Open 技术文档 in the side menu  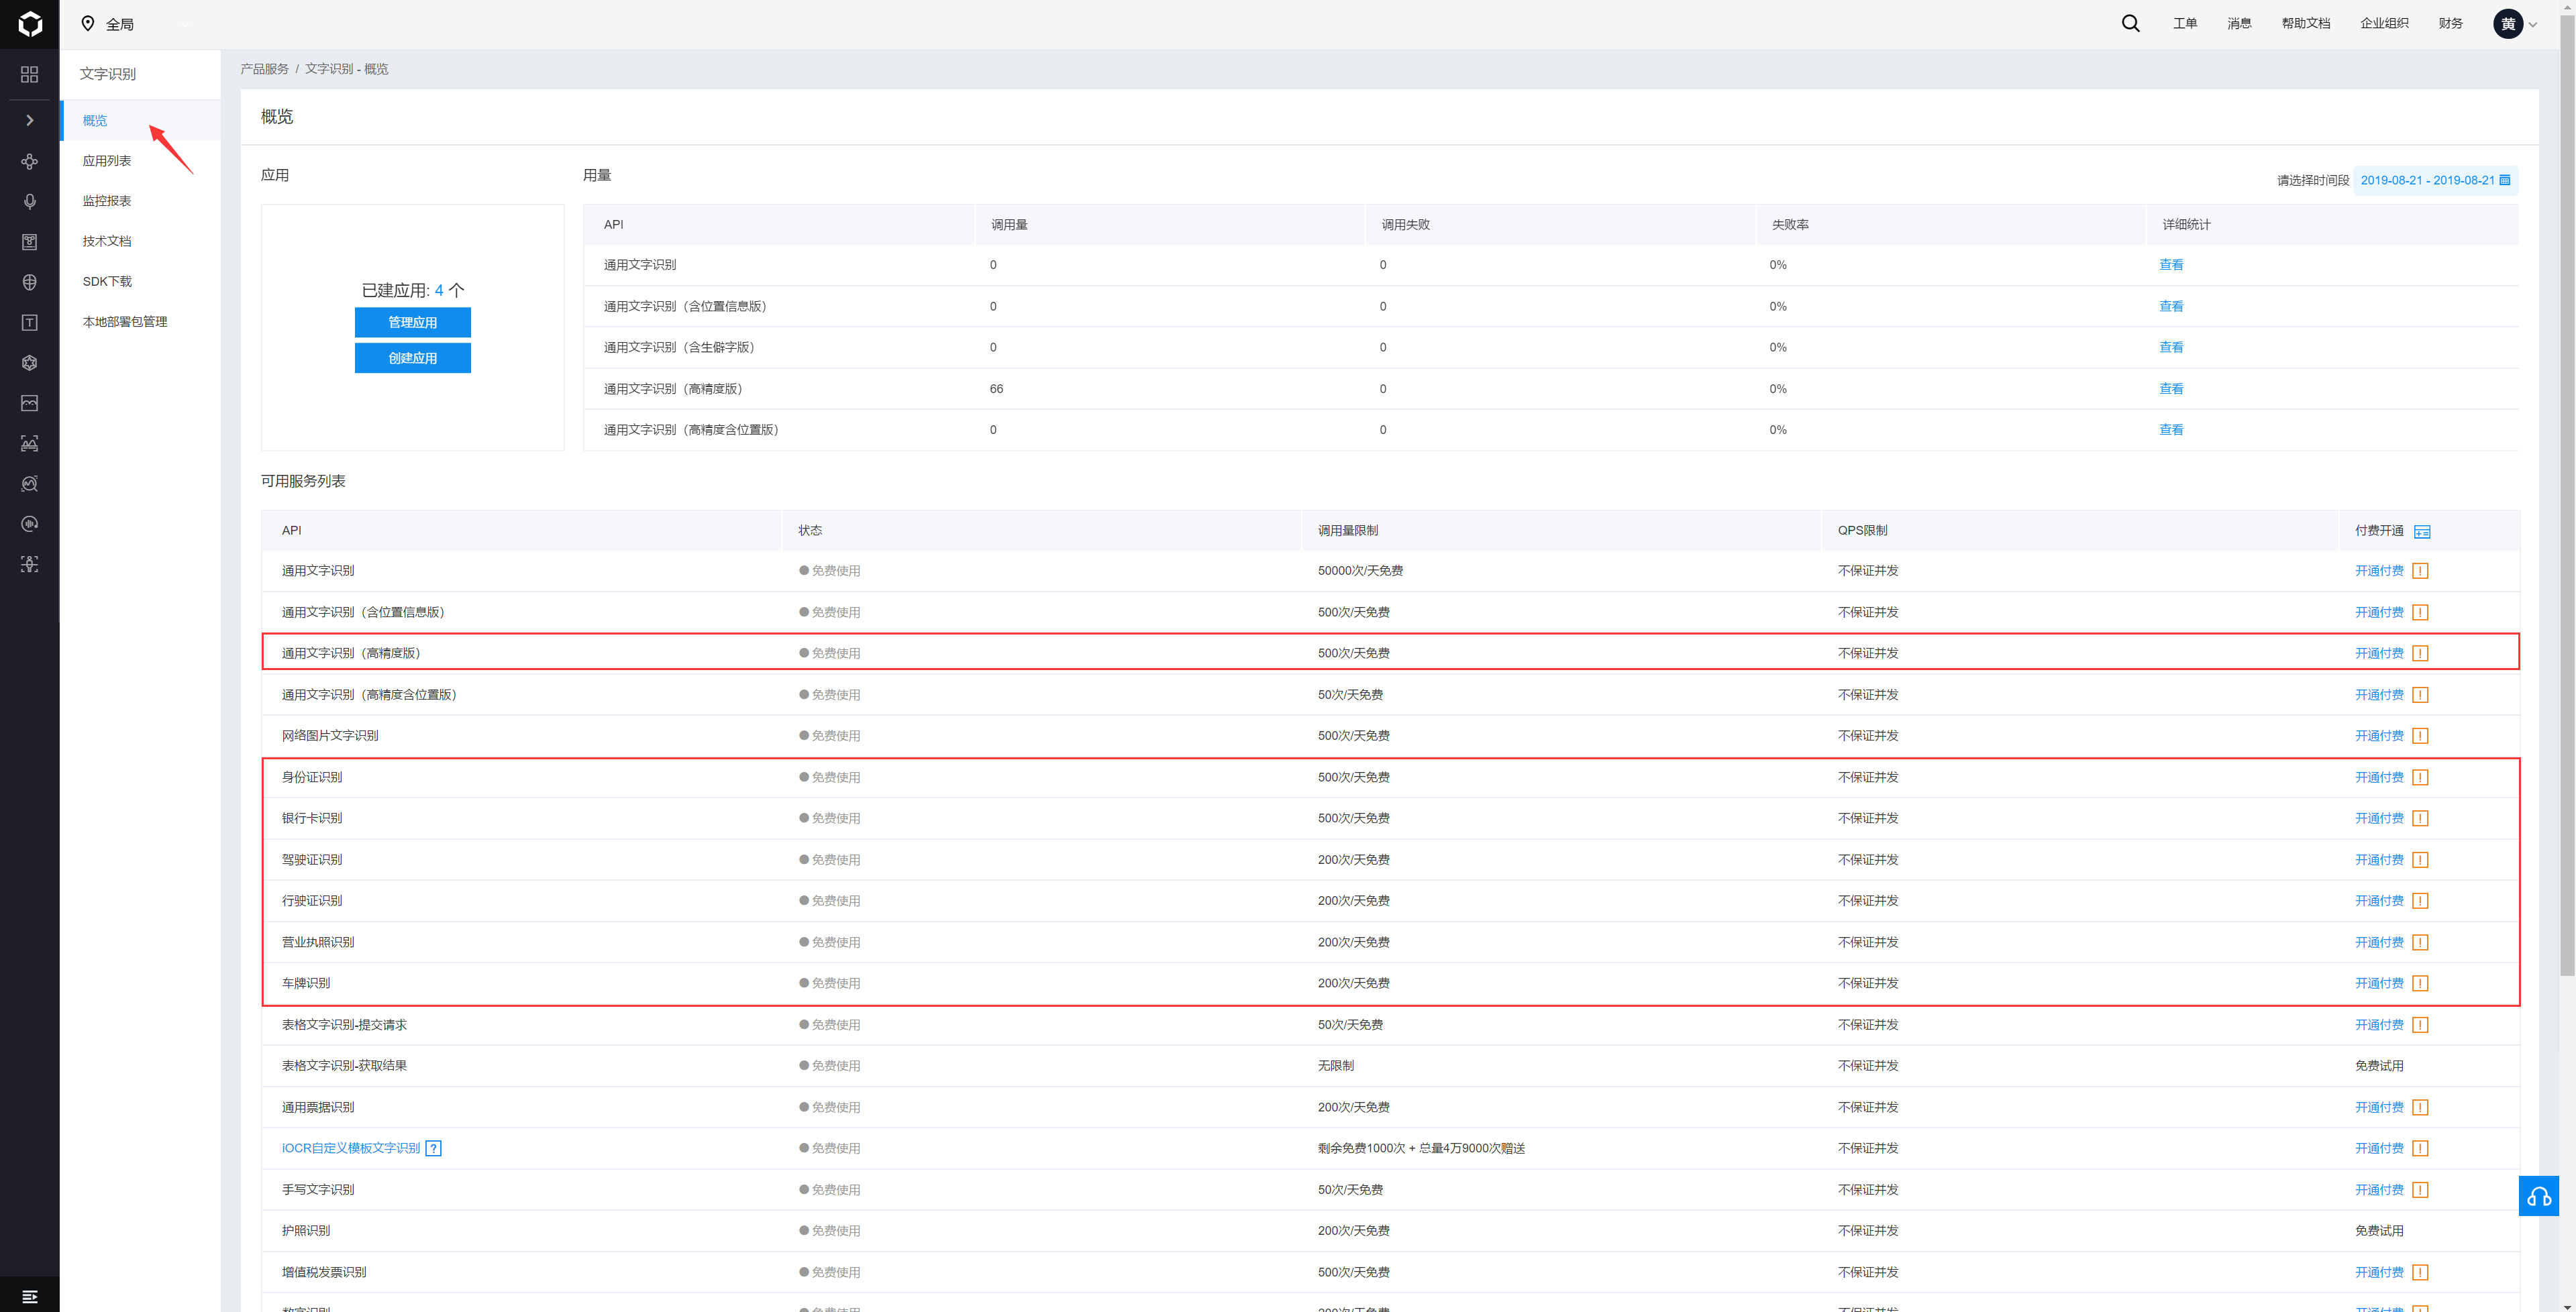click(x=107, y=241)
